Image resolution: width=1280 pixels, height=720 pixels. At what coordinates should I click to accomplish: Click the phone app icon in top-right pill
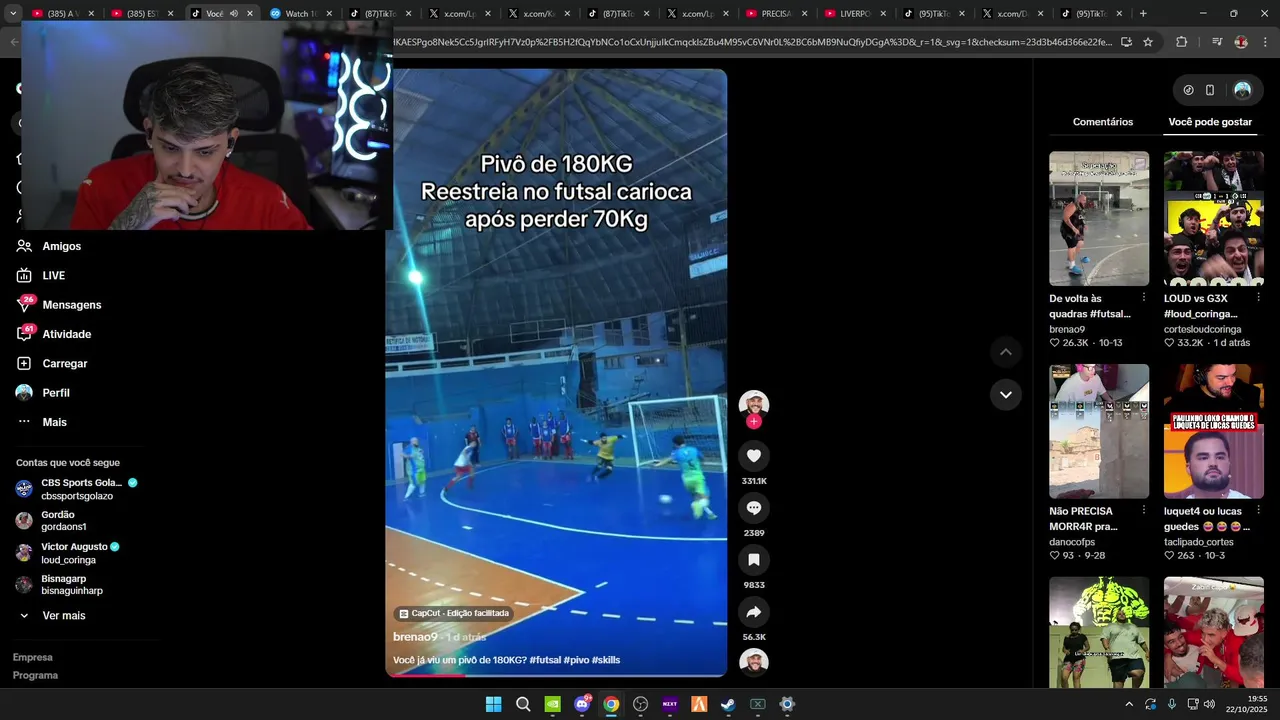[x=1210, y=90]
